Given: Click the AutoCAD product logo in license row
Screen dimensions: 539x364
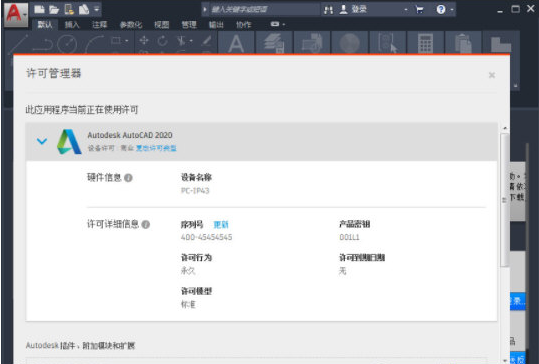Looking at the screenshot, I should [69, 141].
